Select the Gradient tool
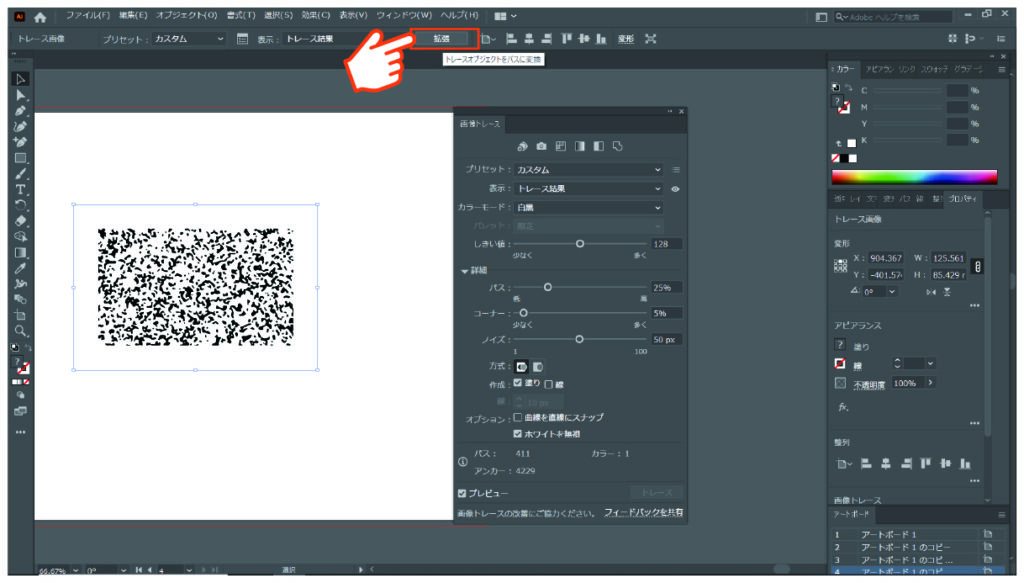This screenshot has width=1024, height=583. click(x=20, y=253)
